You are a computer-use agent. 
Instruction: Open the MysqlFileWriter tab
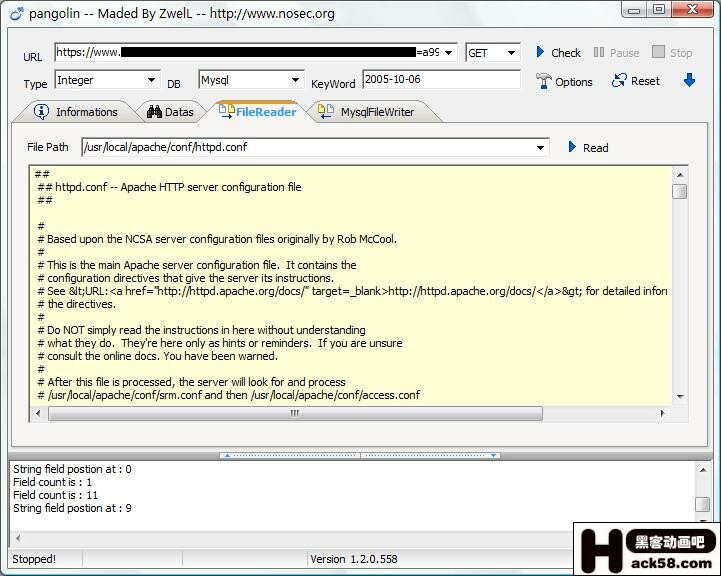click(x=366, y=112)
